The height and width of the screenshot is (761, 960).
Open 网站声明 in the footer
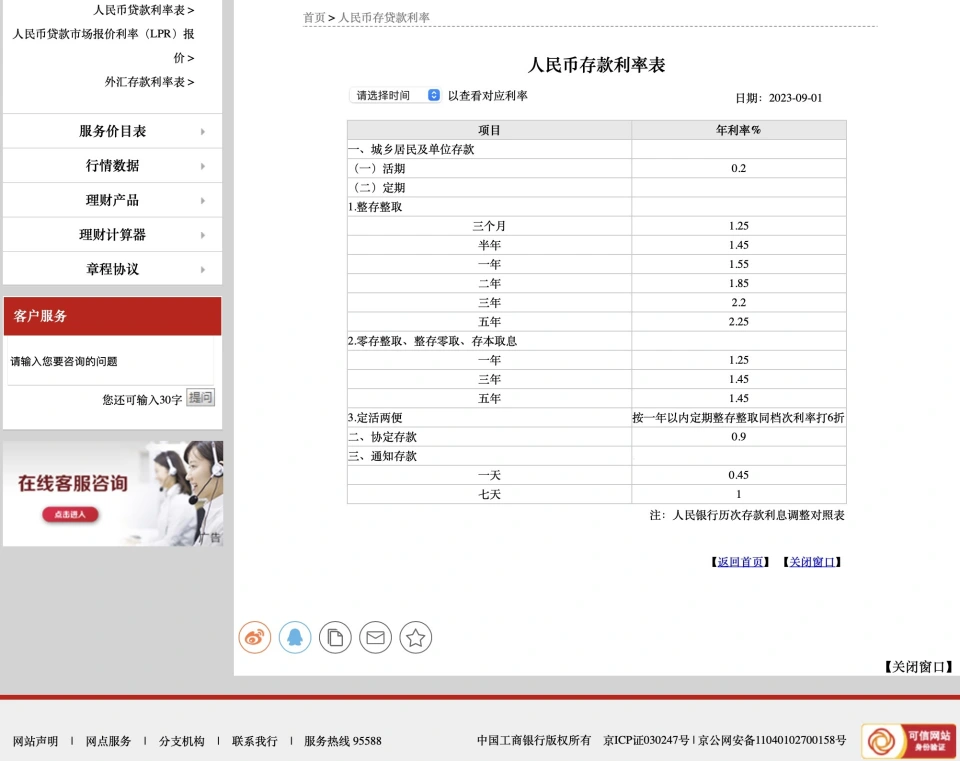[35, 741]
